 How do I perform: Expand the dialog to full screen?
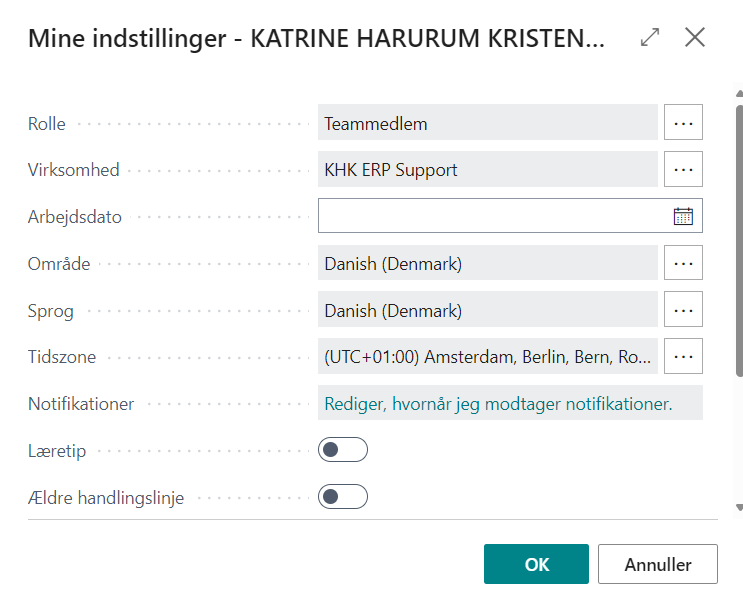tap(650, 38)
